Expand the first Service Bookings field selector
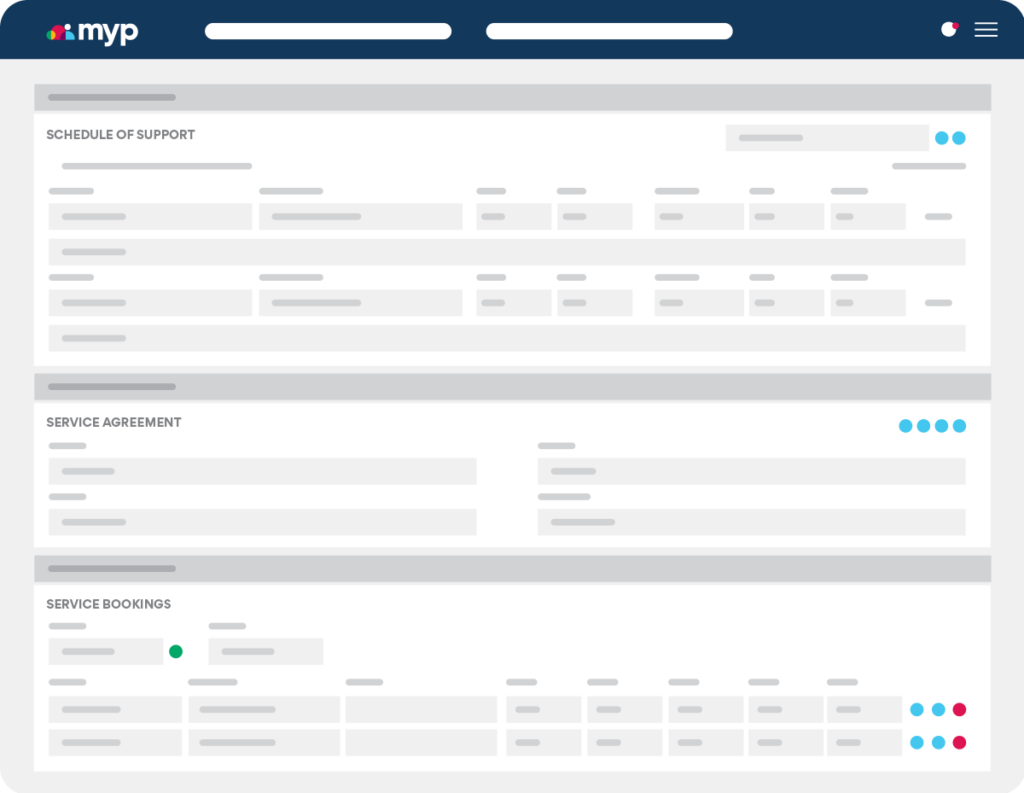1024x793 pixels. [x=105, y=651]
